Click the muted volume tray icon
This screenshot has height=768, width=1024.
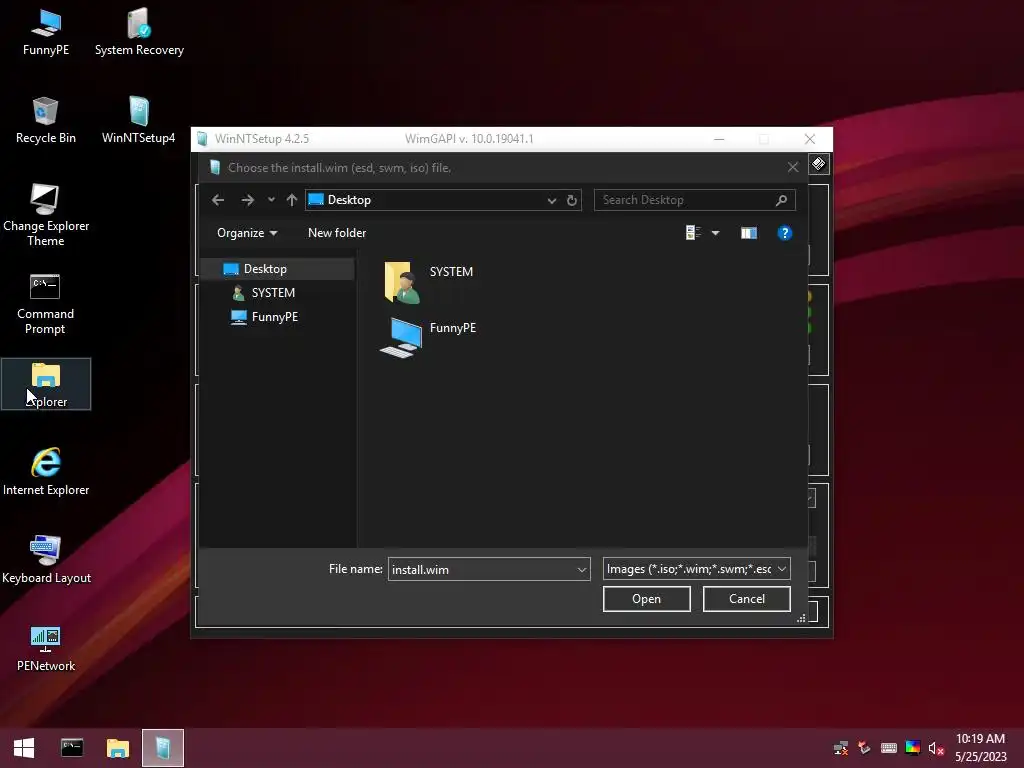click(936, 748)
